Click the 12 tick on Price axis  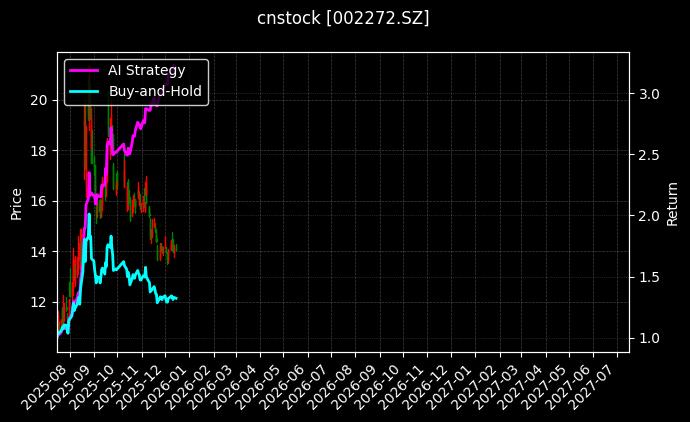coord(39,302)
